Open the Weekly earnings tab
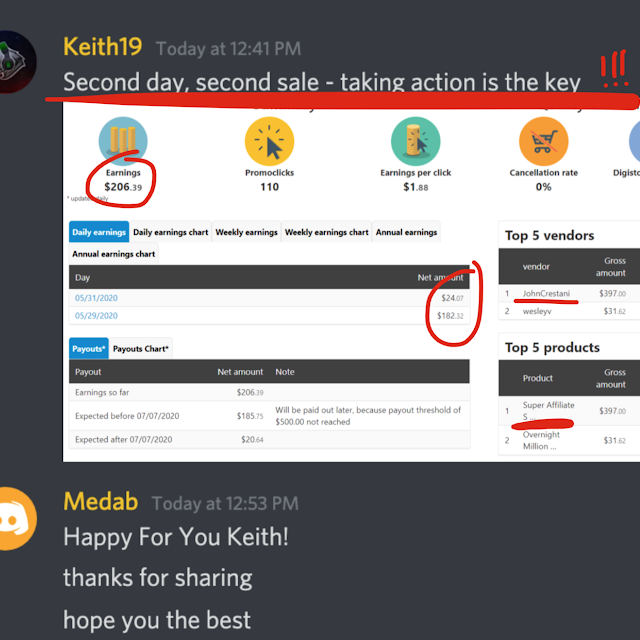The width and height of the screenshot is (640, 640). (247, 232)
